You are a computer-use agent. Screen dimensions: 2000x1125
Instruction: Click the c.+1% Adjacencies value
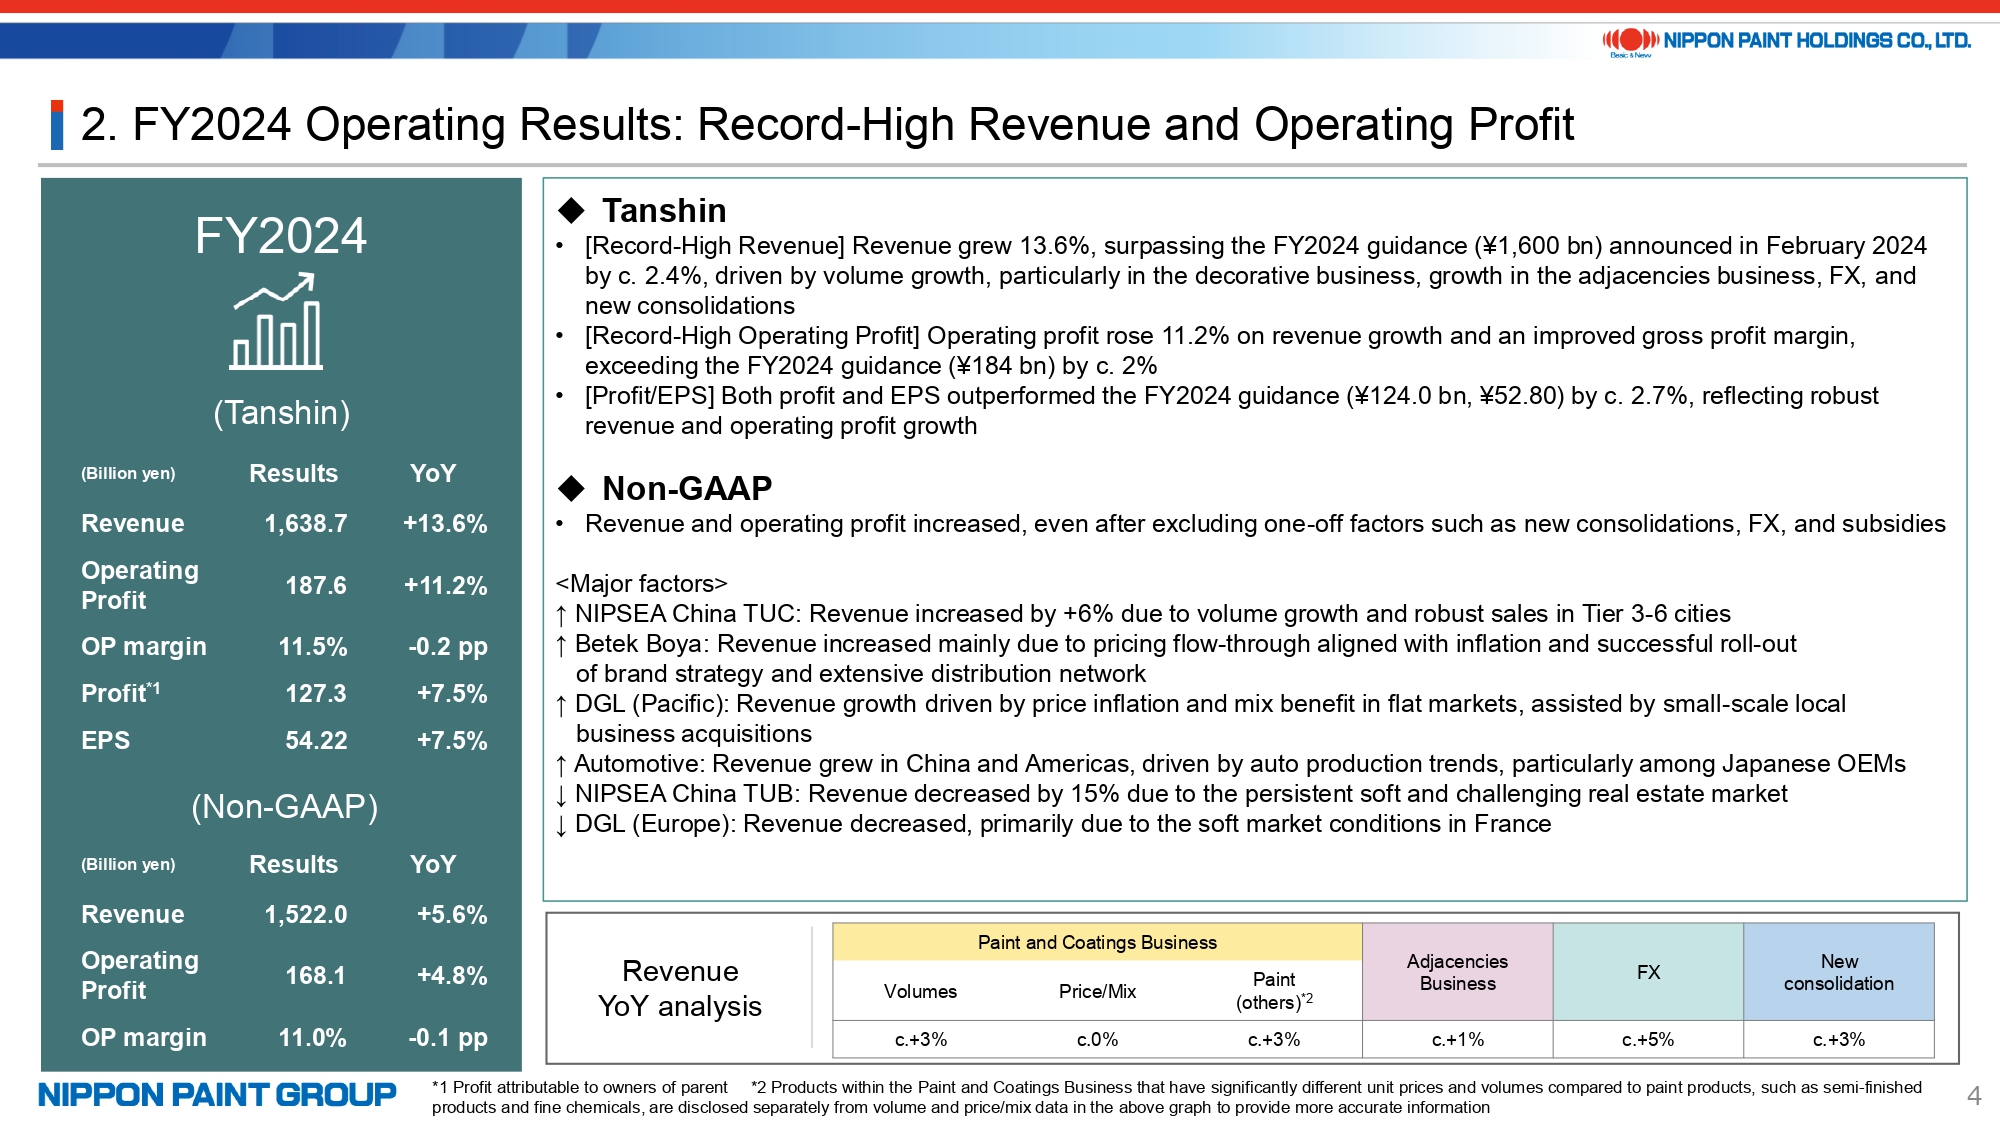tap(1457, 1039)
